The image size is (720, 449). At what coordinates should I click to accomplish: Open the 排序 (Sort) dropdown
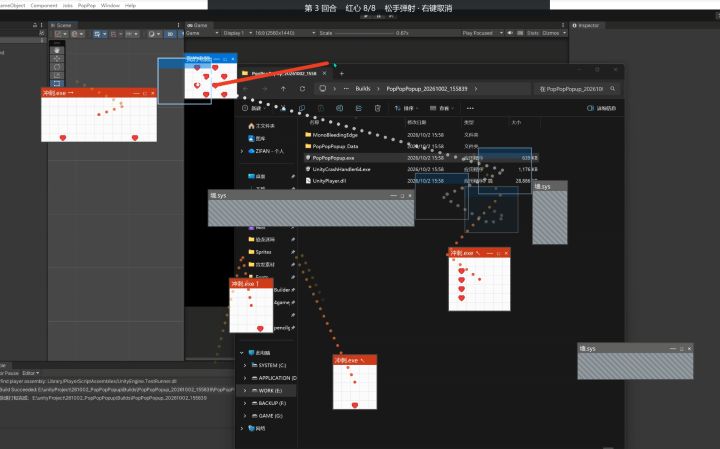tap(406, 108)
